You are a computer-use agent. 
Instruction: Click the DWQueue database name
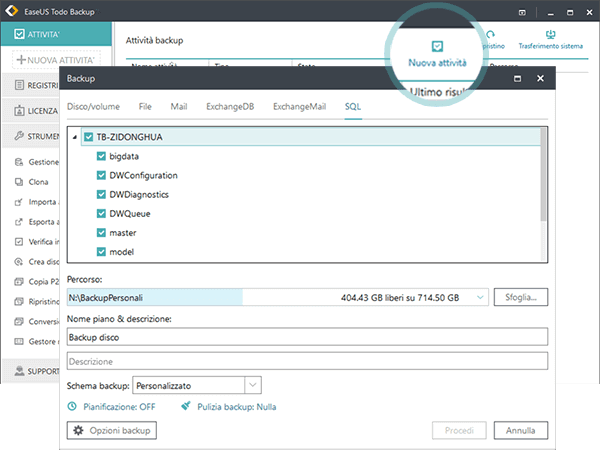click(130, 214)
